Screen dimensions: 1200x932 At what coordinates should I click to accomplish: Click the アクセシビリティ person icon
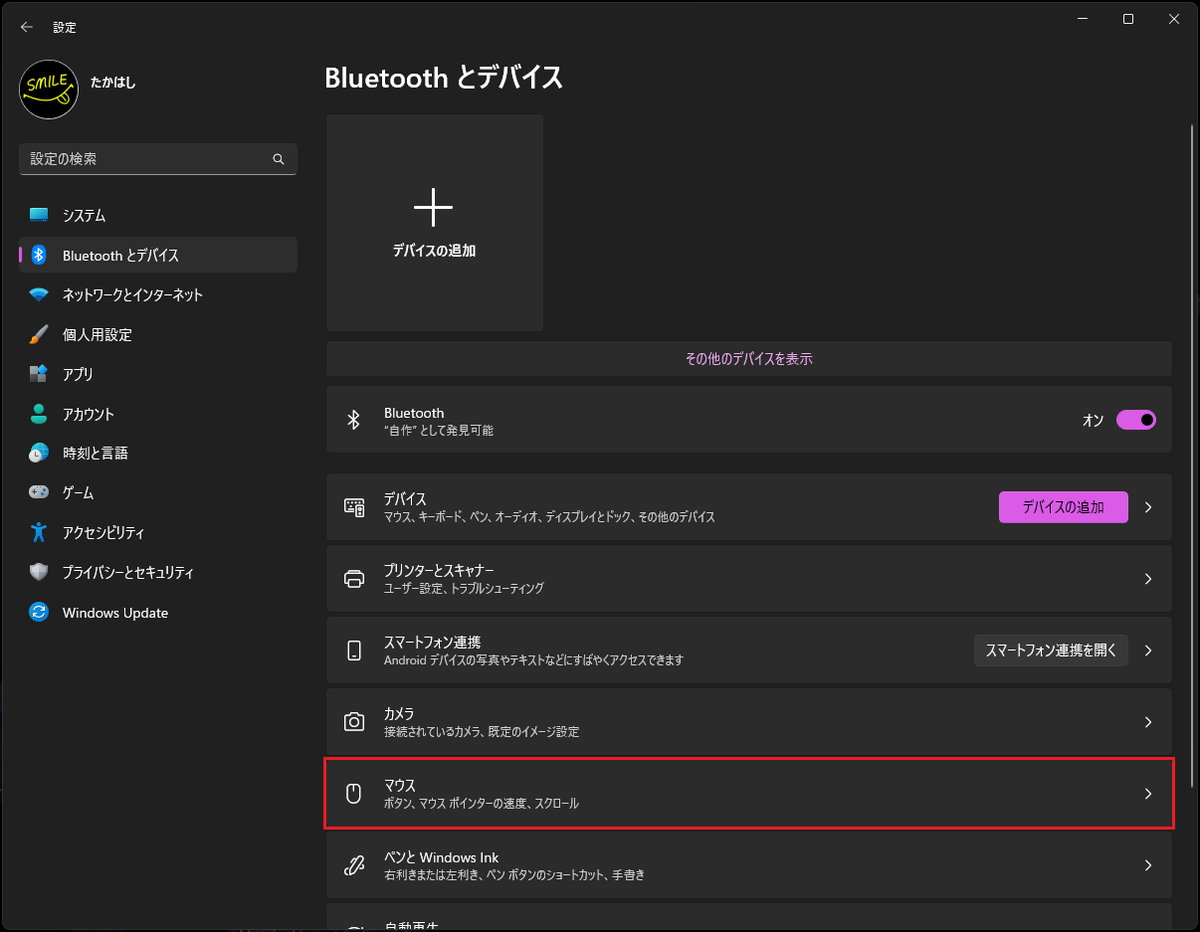point(39,532)
